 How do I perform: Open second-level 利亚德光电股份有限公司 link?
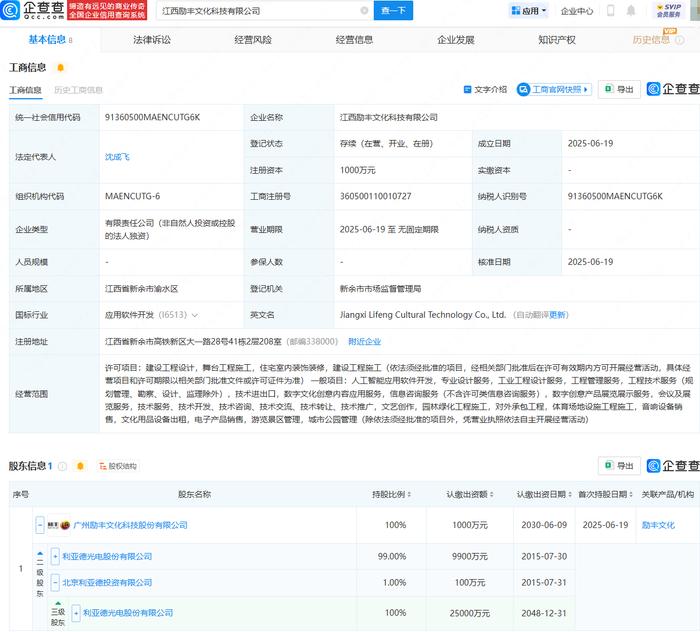pyautogui.click(x=107, y=557)
